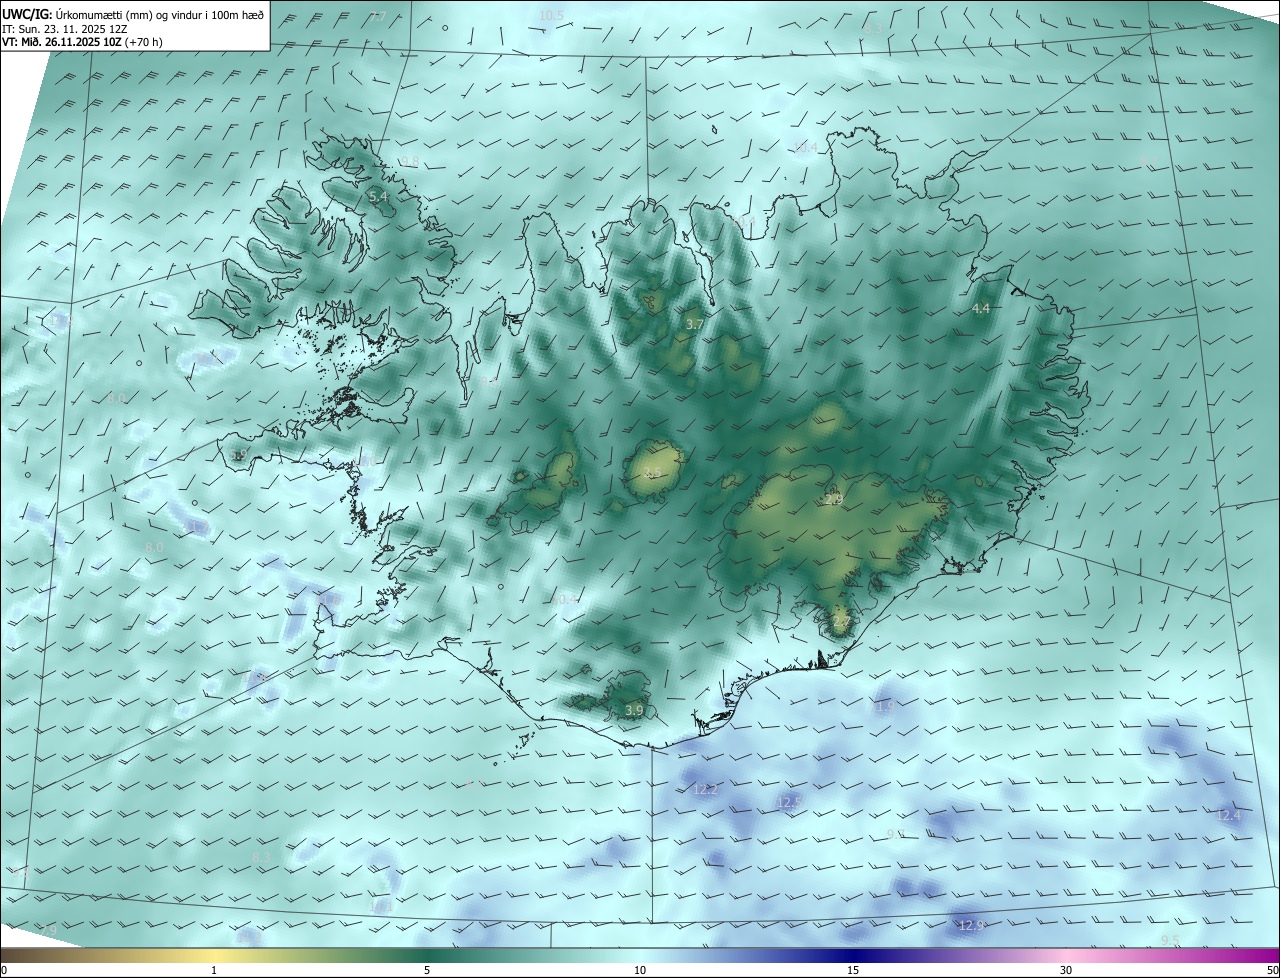Image resolution: width=1280 pixels, height=978 pixels.
Task: Click the color scale tick labeled 10
Action: coord(640,970)
